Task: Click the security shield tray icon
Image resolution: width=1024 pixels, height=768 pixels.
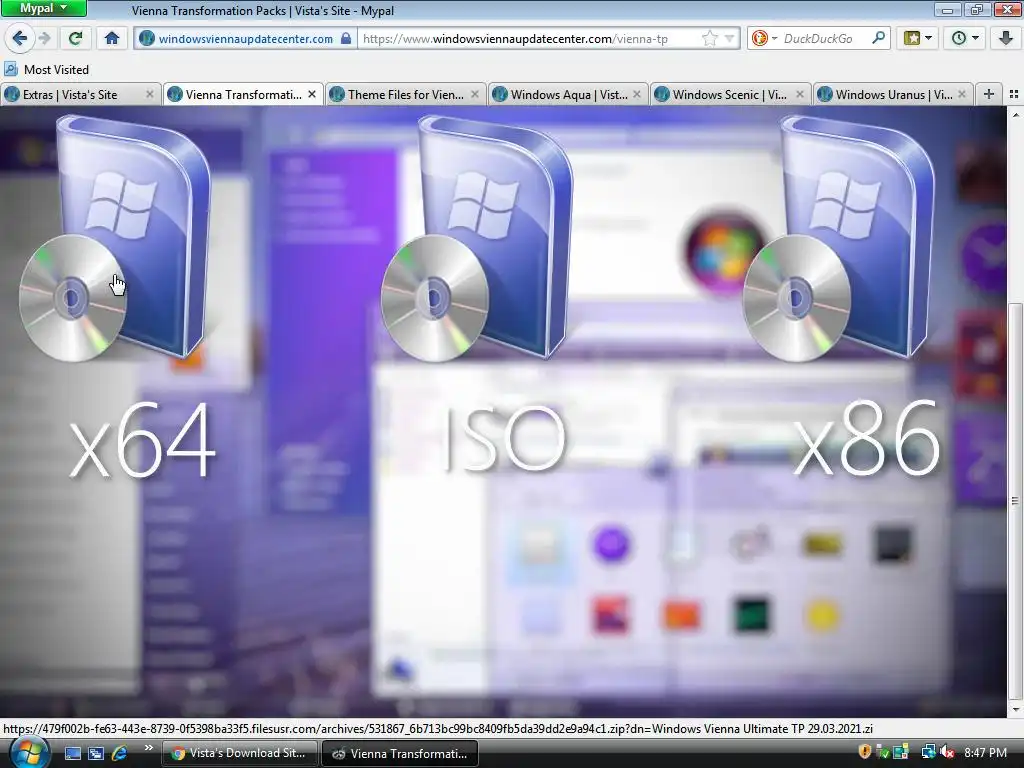Action: (865, 752)
